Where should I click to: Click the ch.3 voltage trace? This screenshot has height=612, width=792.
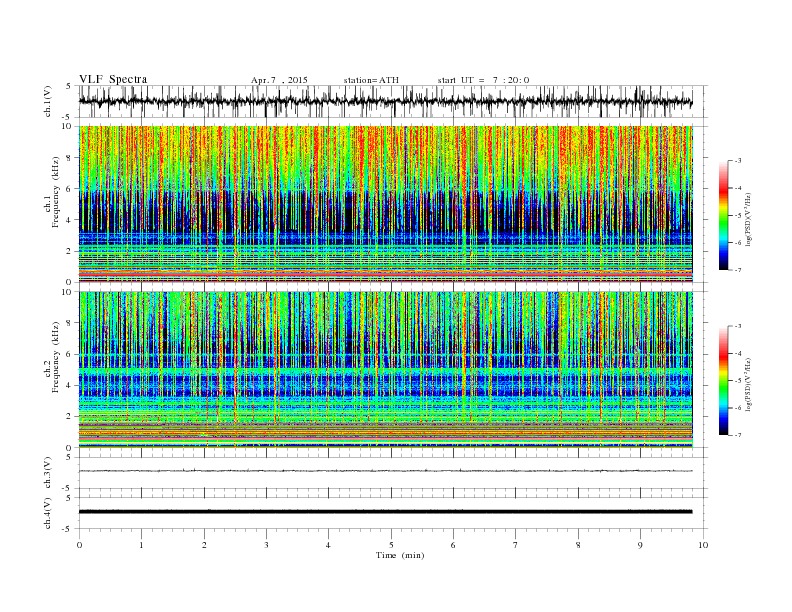(x=386, y=471)
